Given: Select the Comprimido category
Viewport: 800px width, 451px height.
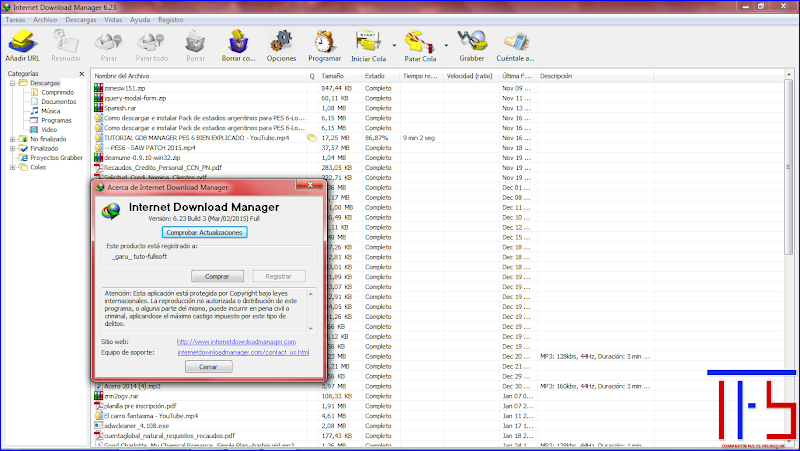Looking at the screenshot, I should tap(57, 92).
